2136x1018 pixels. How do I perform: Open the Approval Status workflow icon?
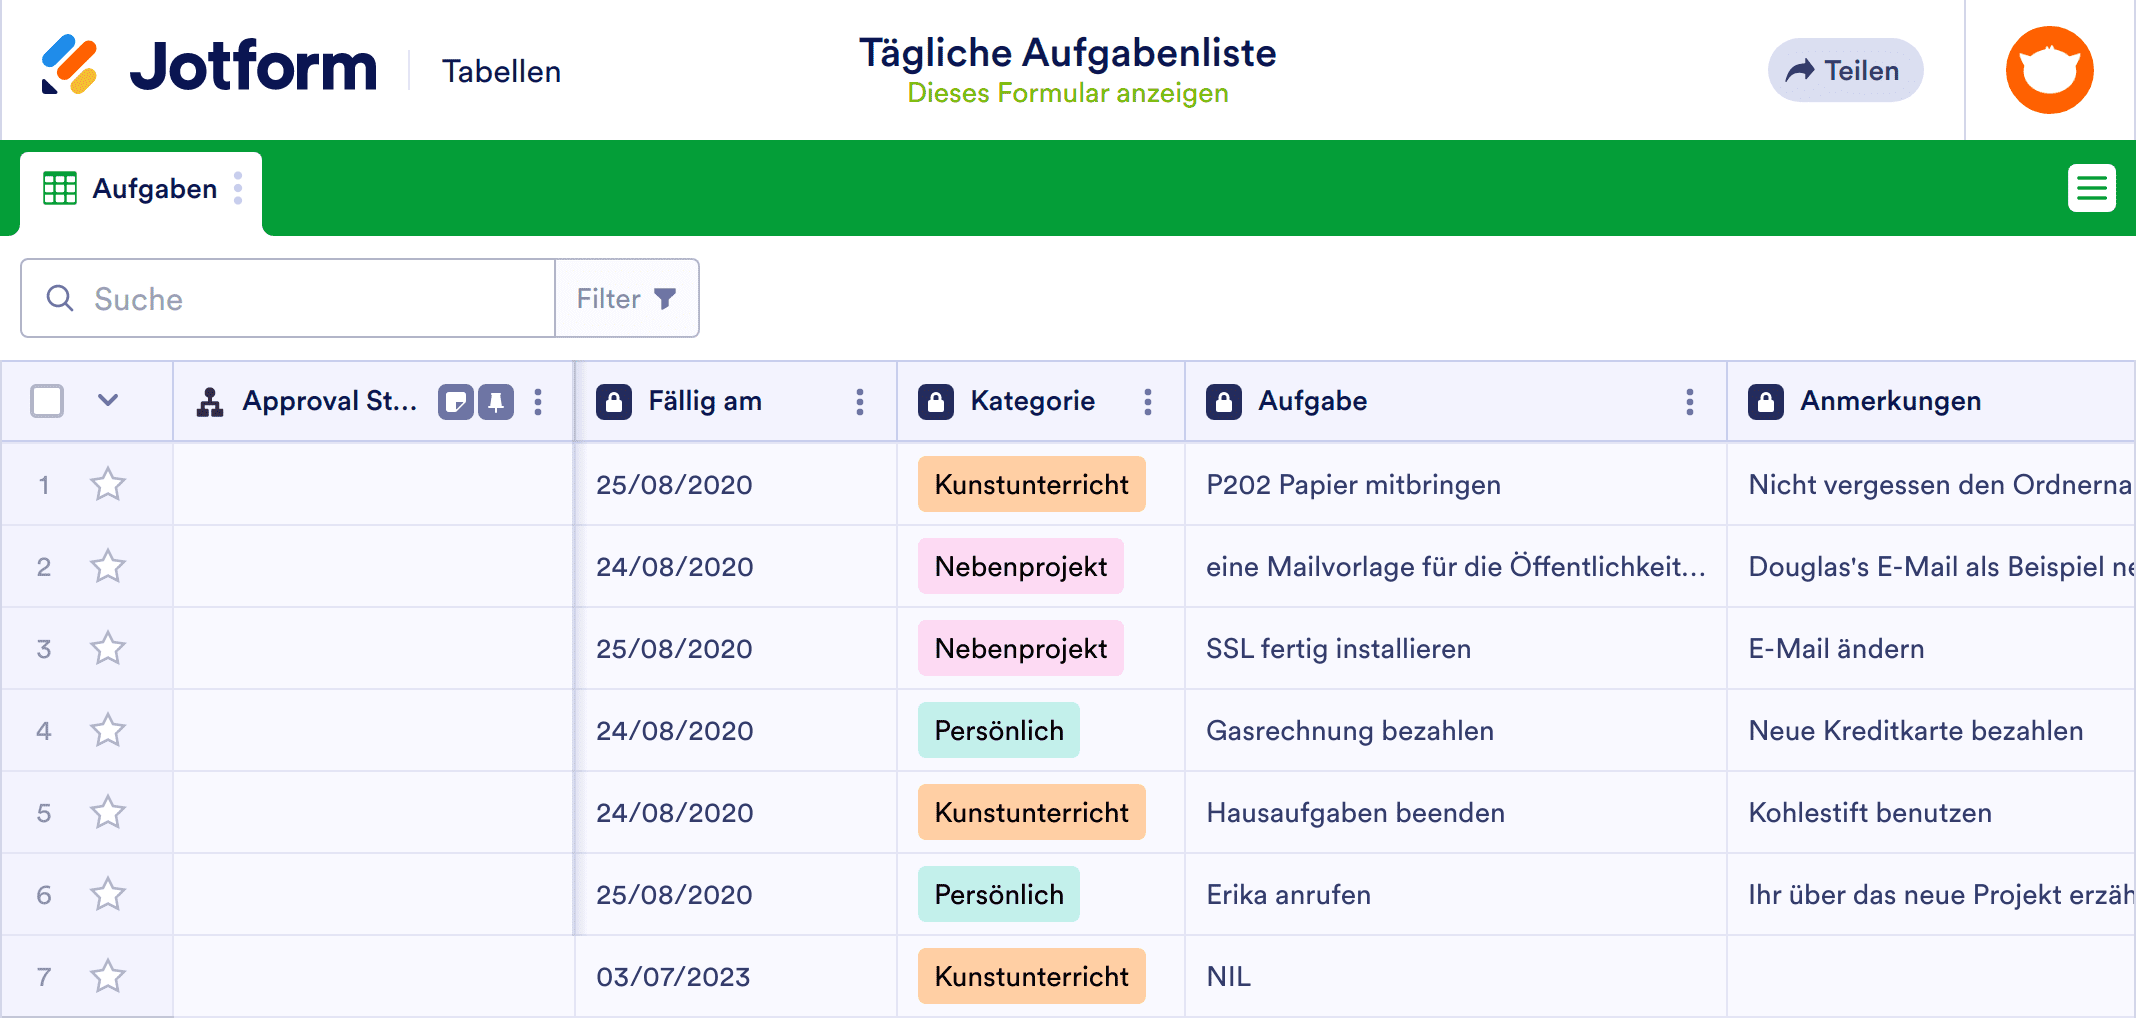(x=208, y=401)
